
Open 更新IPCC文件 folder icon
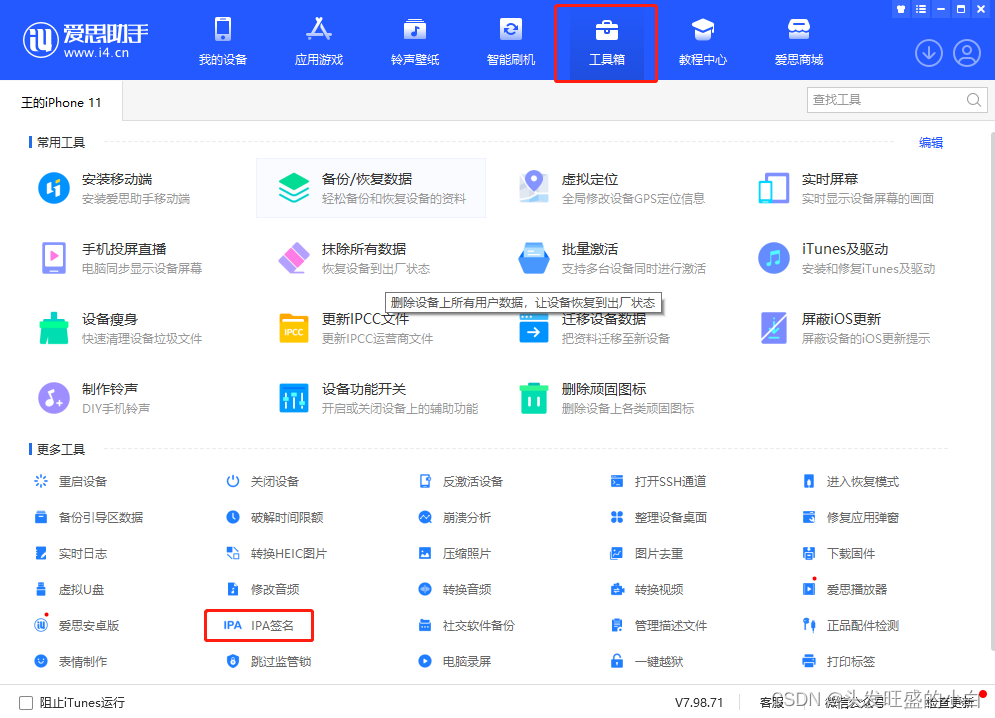pyautogui.click(x=294, y=328)
